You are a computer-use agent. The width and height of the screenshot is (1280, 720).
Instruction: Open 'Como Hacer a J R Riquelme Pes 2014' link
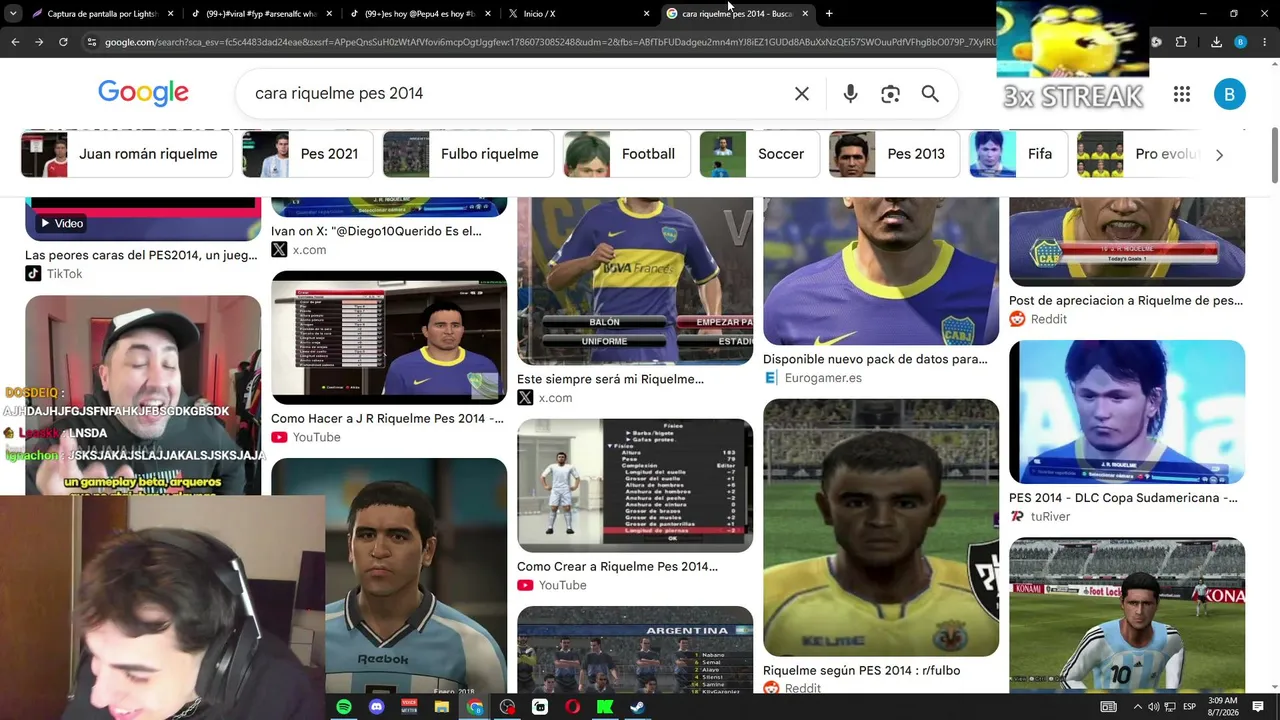tap(387, 419)
